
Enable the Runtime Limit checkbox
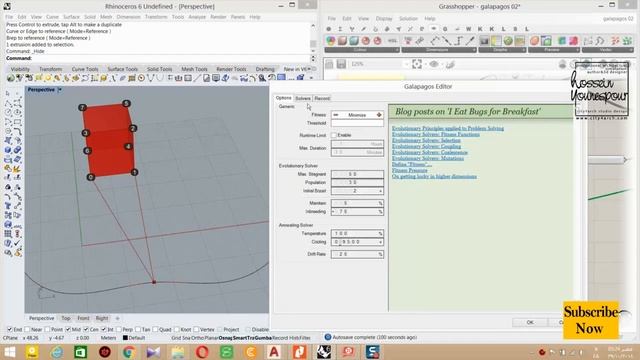pyautogui.click(x=334, y=135)
